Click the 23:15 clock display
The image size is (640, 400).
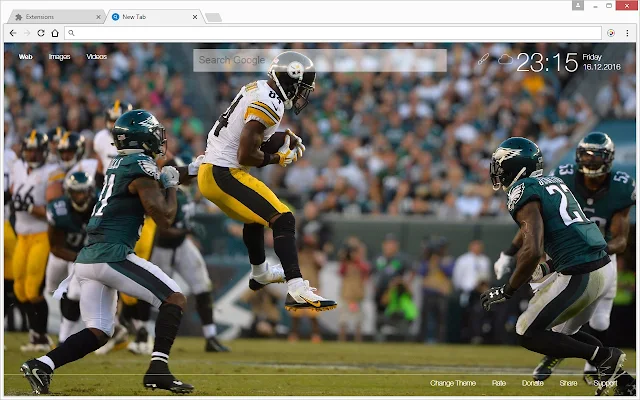point(547,62)
